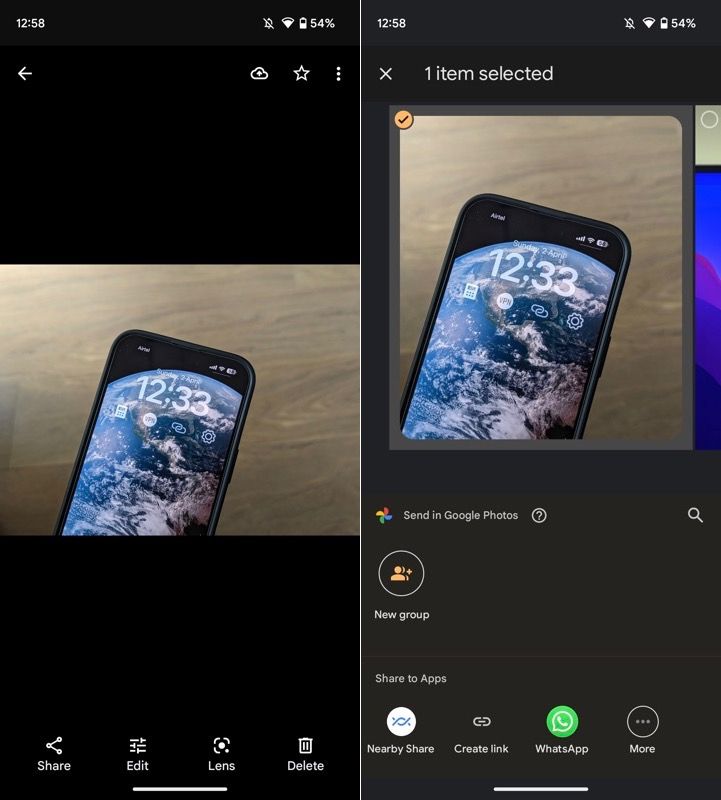The height and width of the screenshot is (800, 721).
Task: Tap the muted notifications bell, right screen
Action: click(x=629, y=23)
